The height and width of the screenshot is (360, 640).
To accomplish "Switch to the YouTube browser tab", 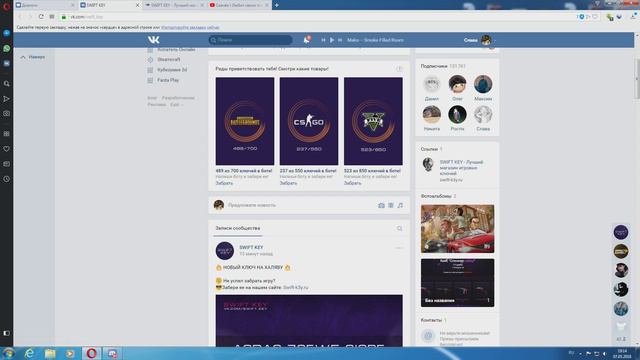I will tap(239, 5).
